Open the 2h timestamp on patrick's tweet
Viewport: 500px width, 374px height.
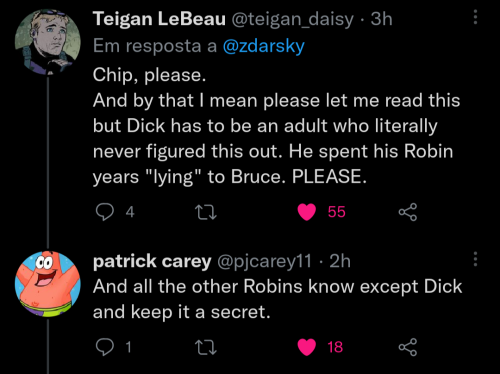[x=340, y=261]
